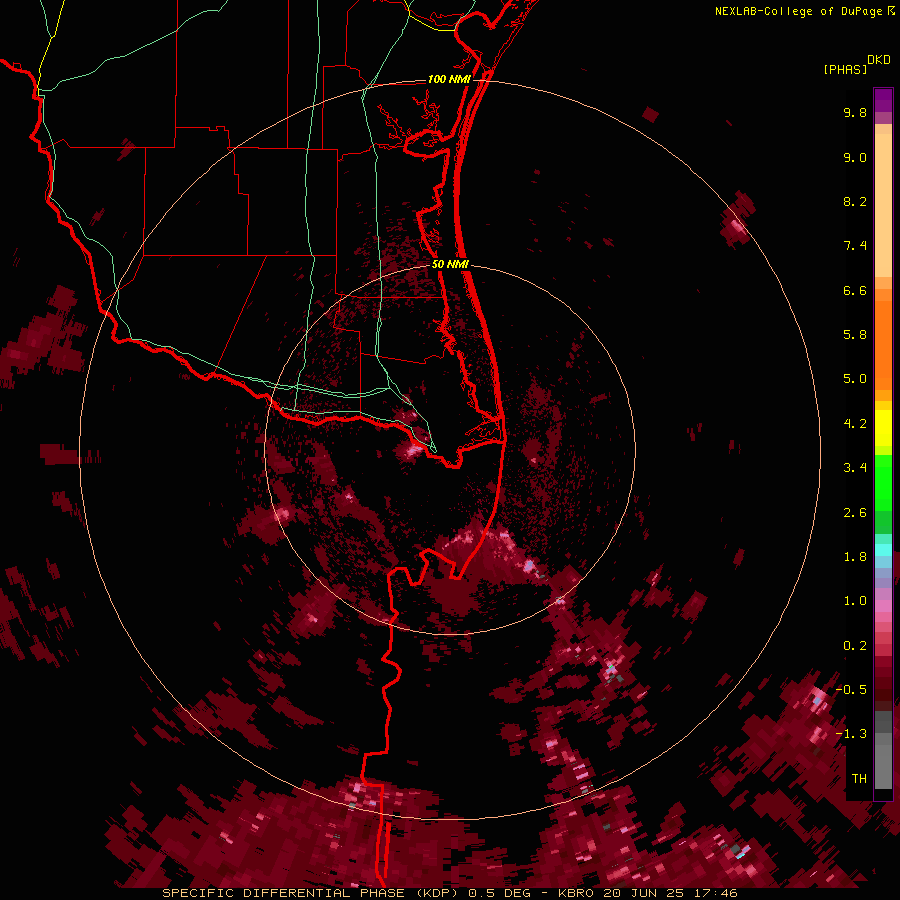Click the TH label on the color scale
This screenshot has width=900, height=900.
coord(859,779)
